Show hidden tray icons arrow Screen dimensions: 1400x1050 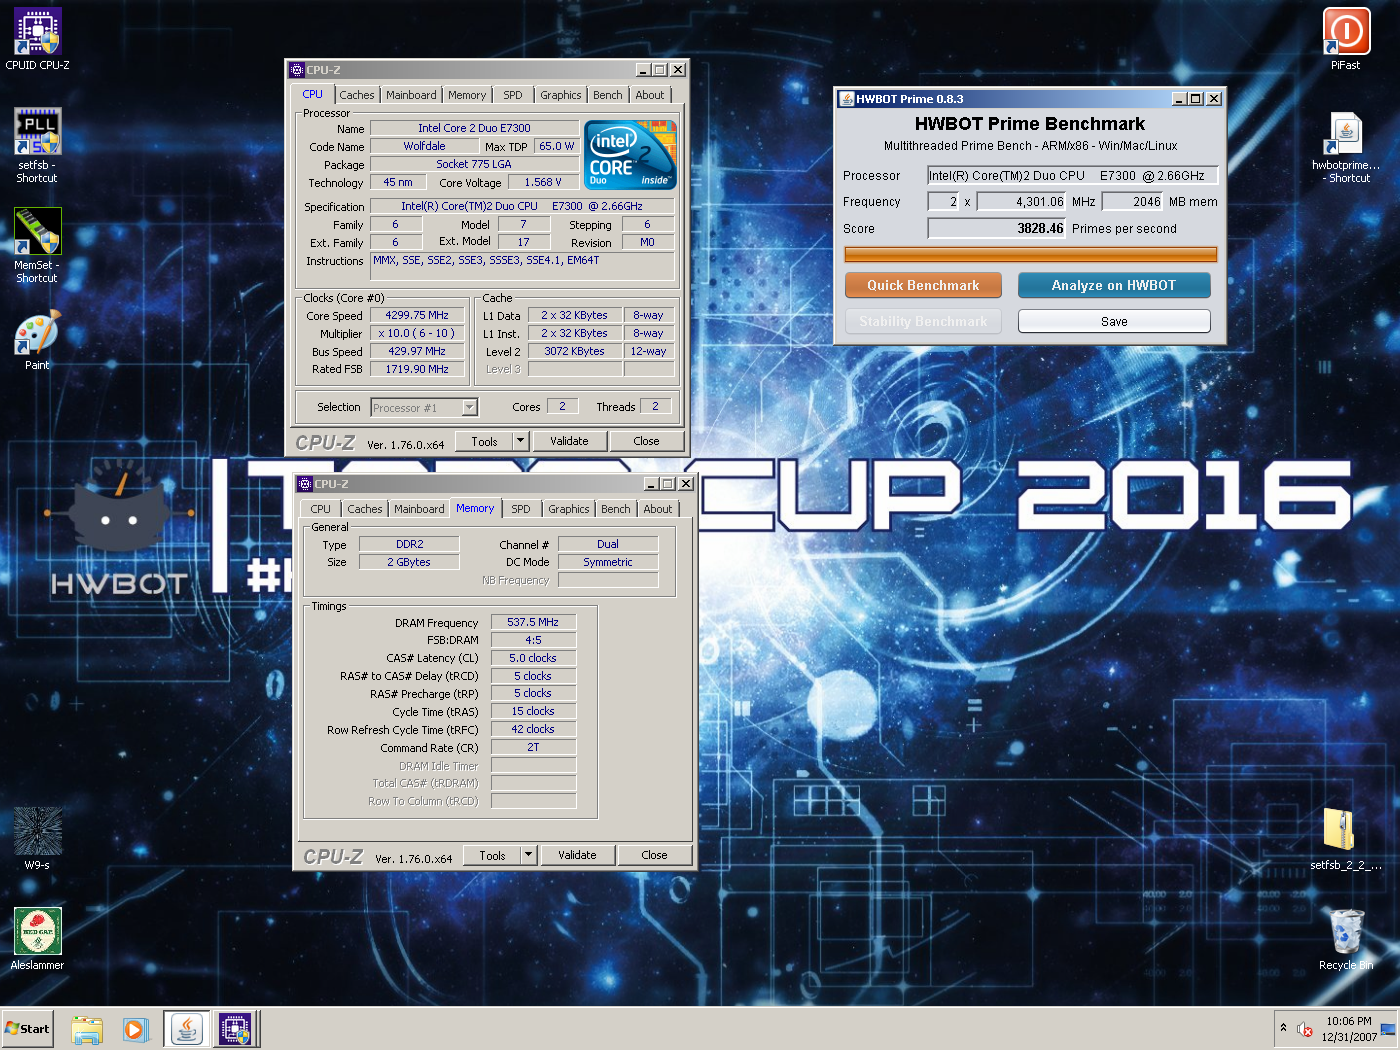pos(1283,1027)
